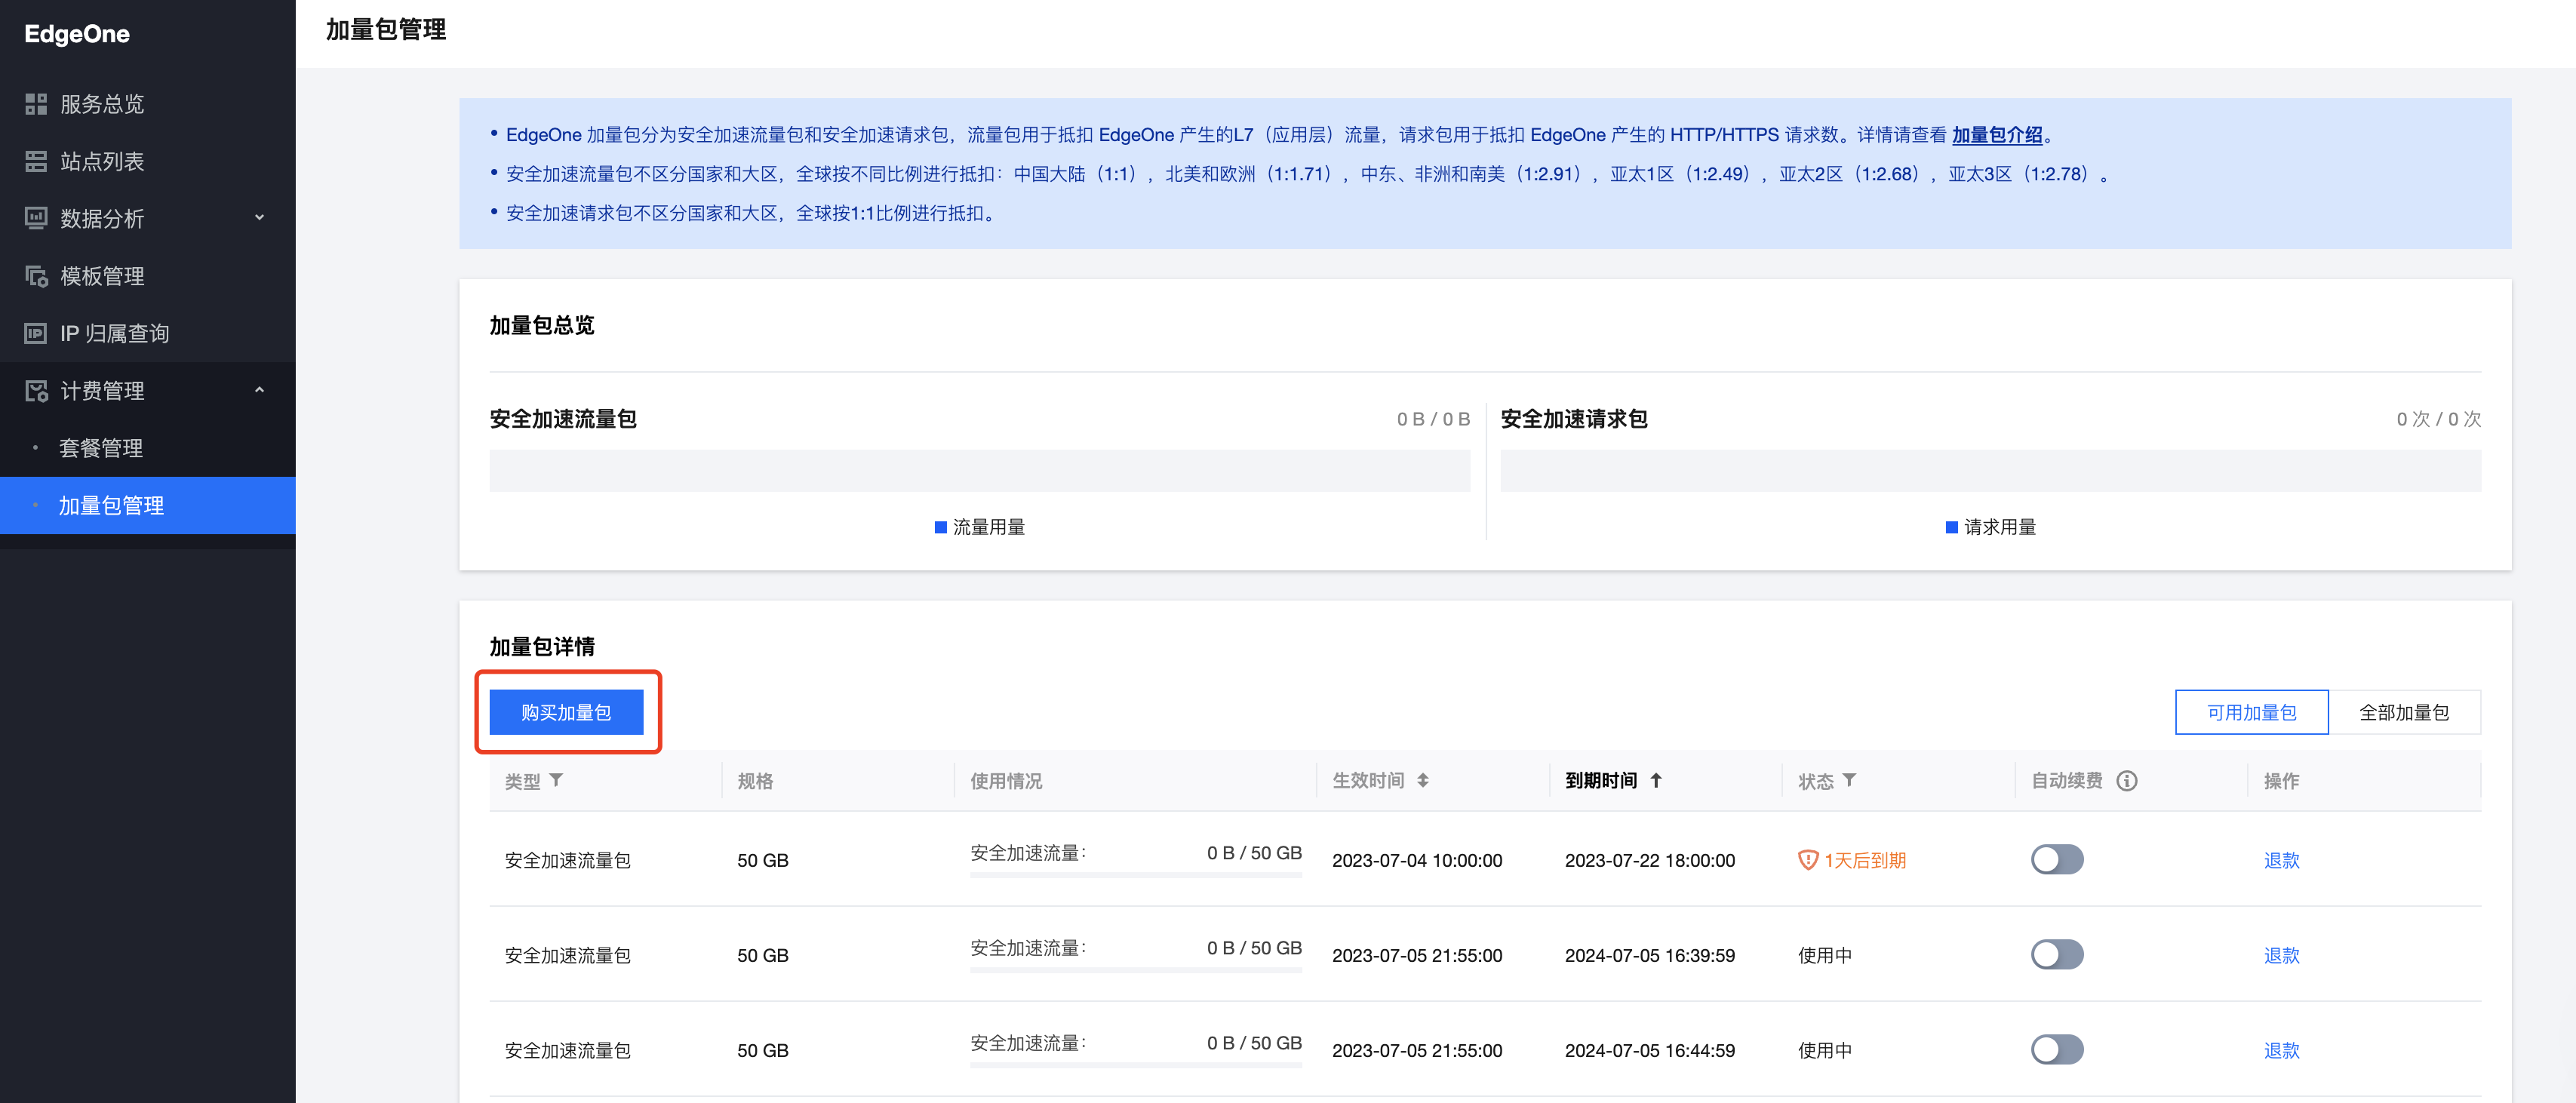Toggle auto-renew for the package expiring 2023-07-22 18:00:00
The height and width of the screenshot is (1103, 2576).
(x=2057, y=860)
